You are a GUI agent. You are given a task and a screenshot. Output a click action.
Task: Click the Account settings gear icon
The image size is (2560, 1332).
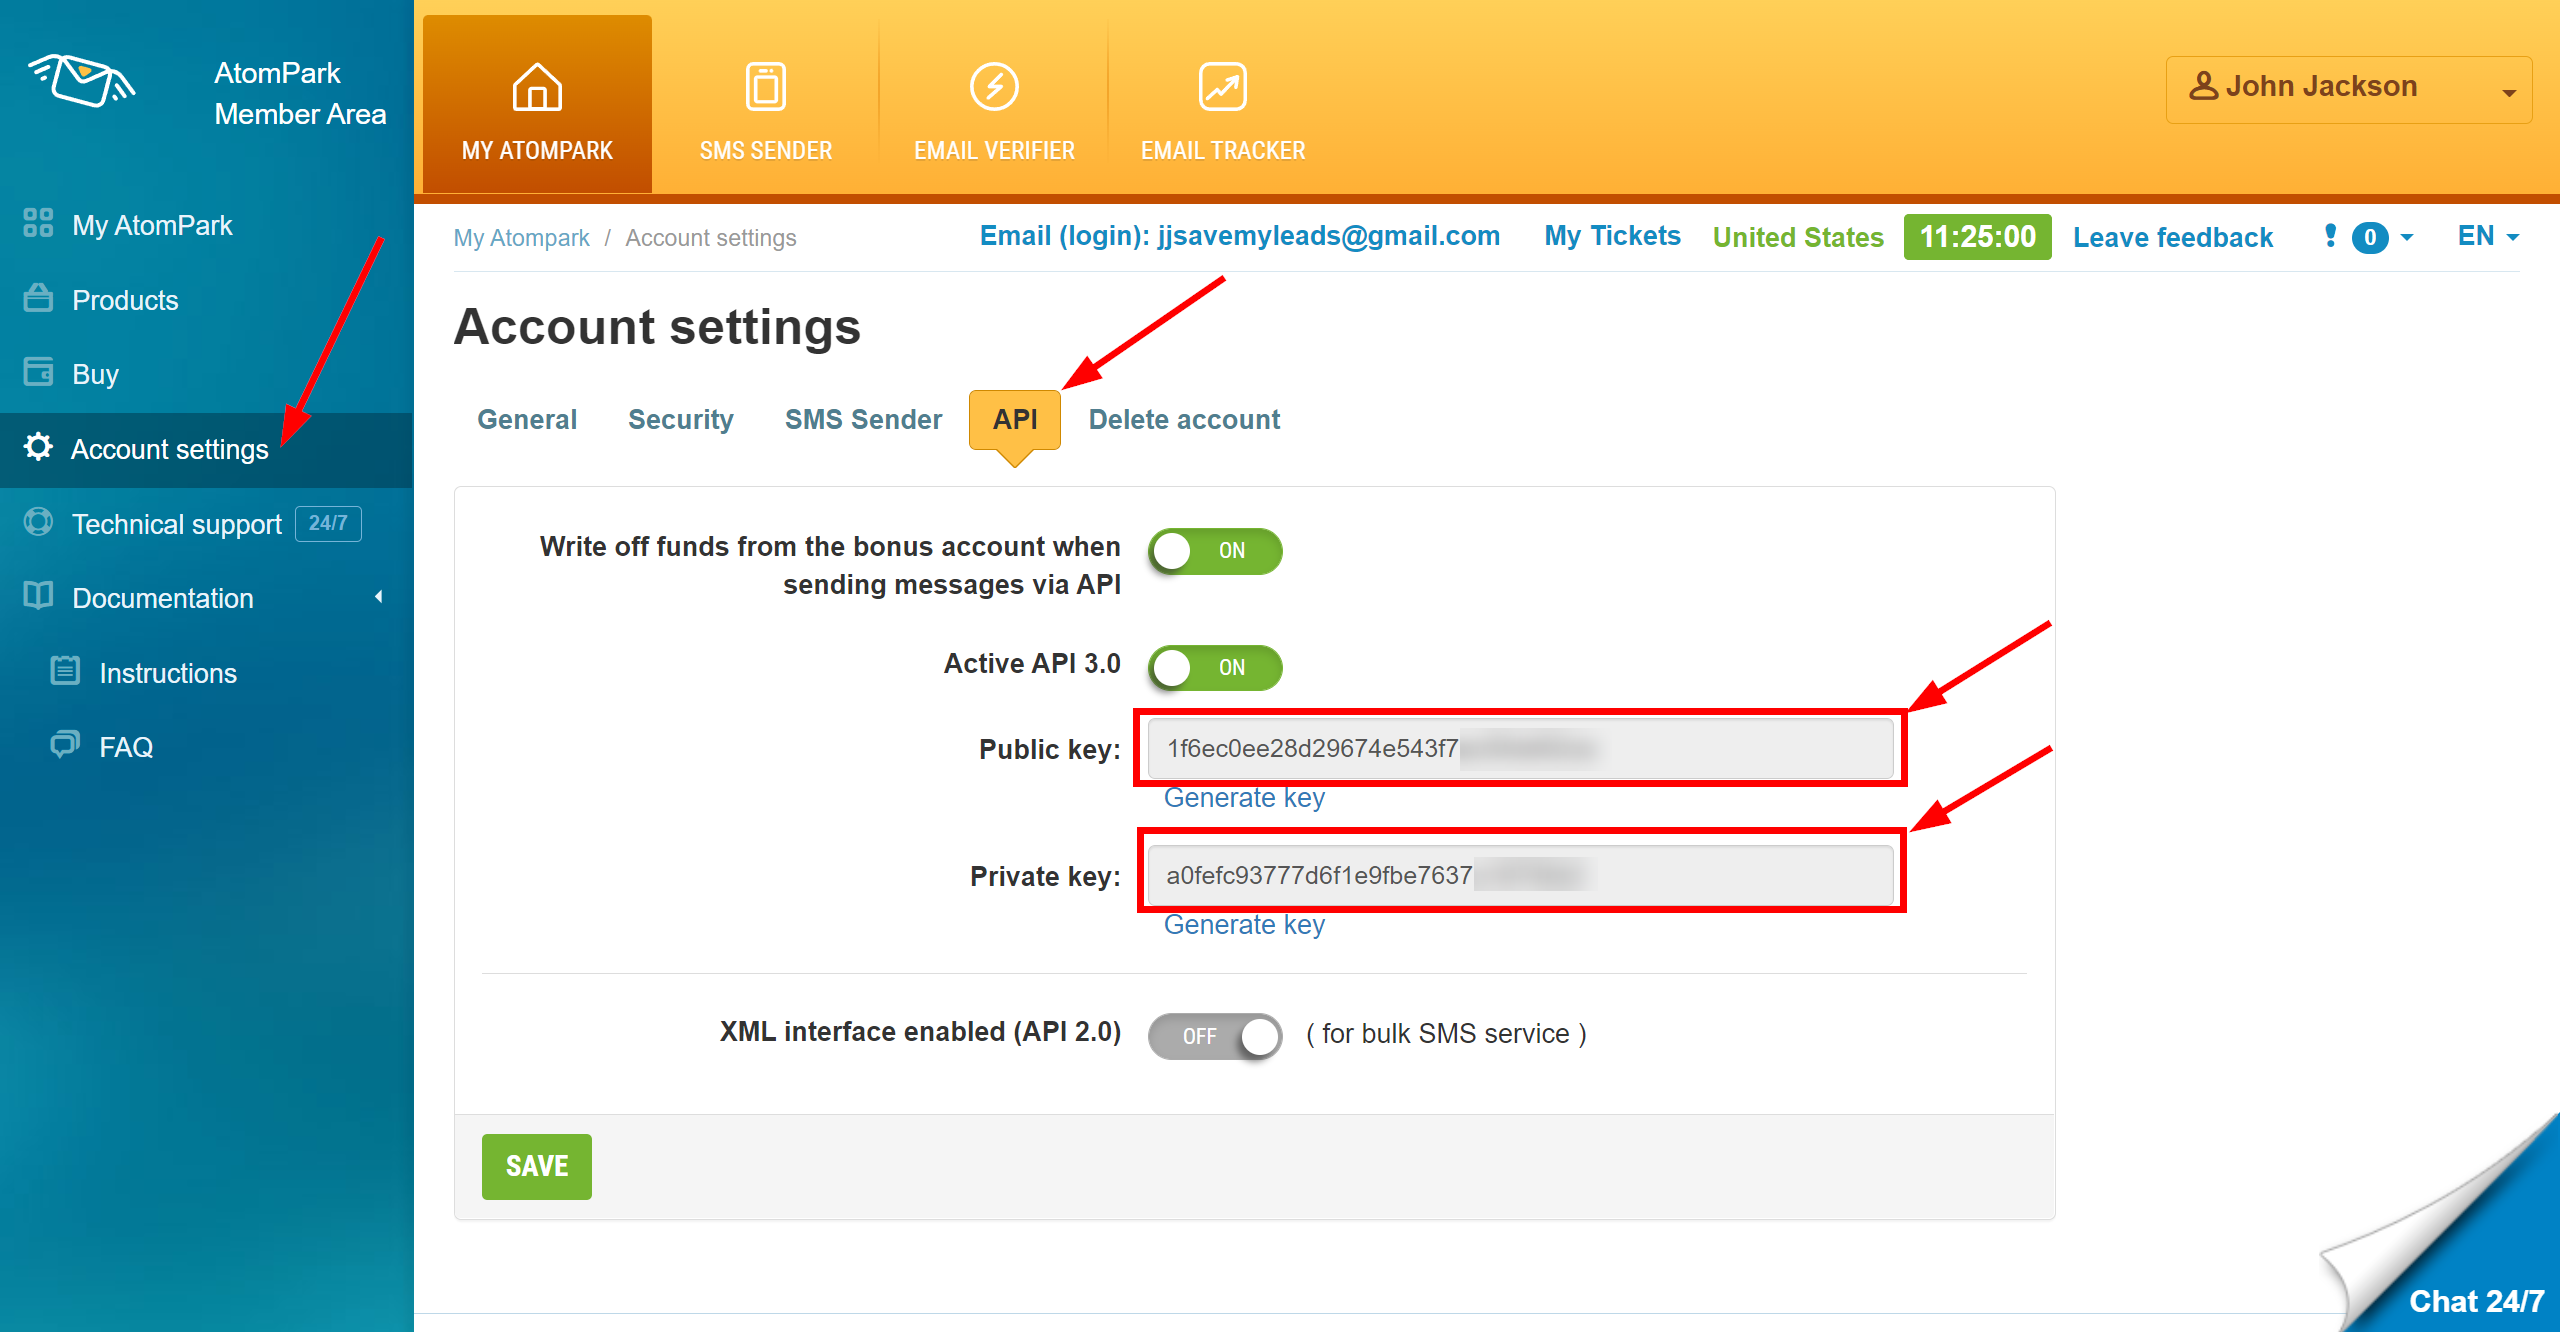(38, 446)
